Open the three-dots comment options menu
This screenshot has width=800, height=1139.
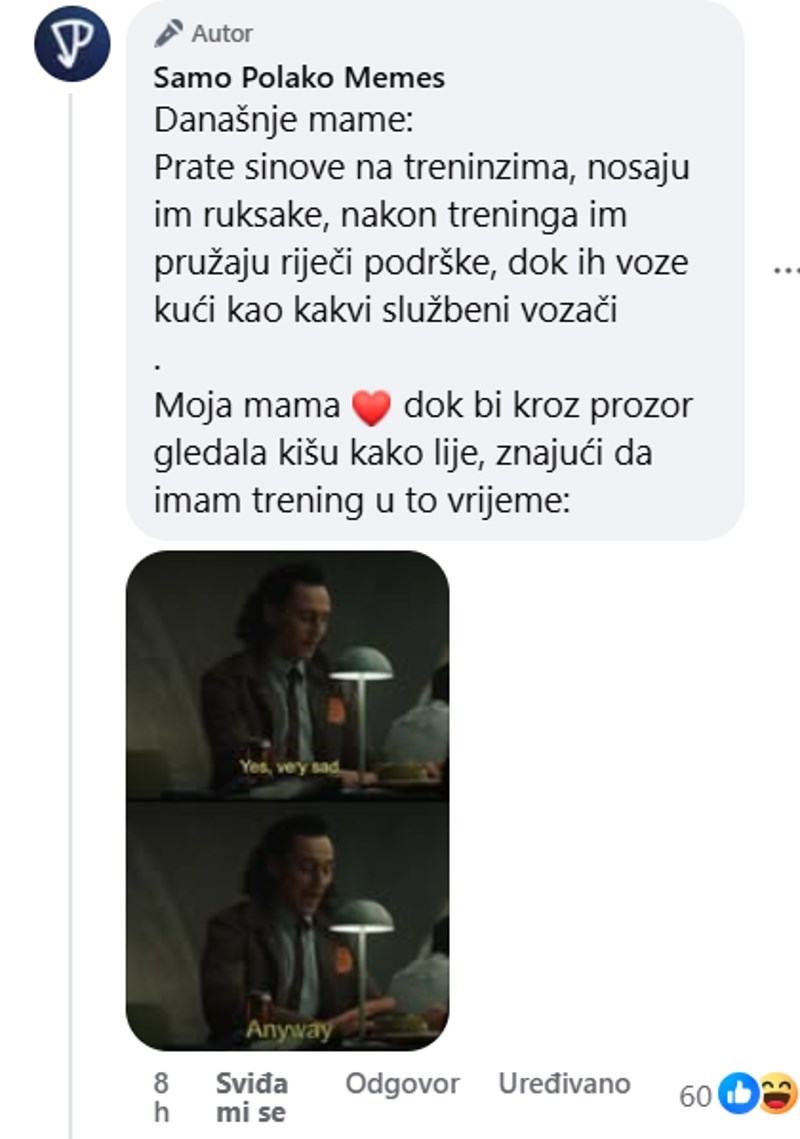coord(786,271)
